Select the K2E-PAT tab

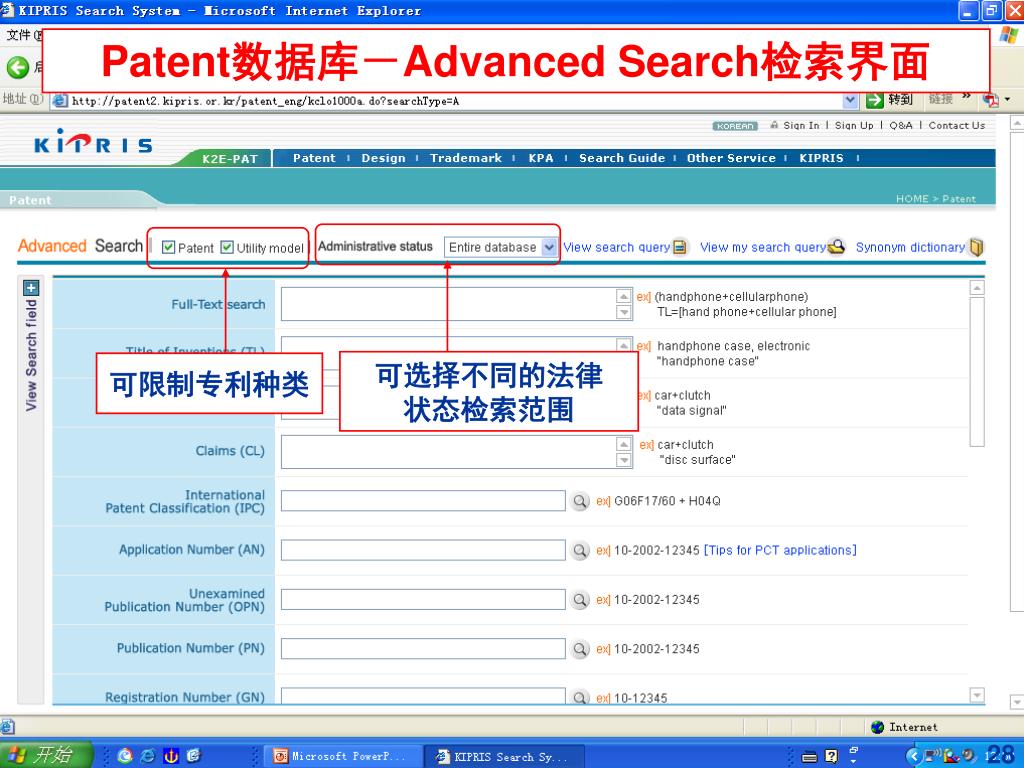coord(229,159)
